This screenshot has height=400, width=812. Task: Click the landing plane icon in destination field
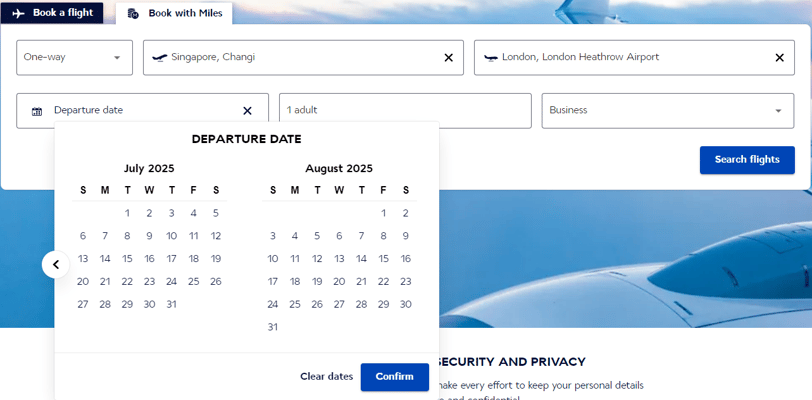tap(490, 58)
